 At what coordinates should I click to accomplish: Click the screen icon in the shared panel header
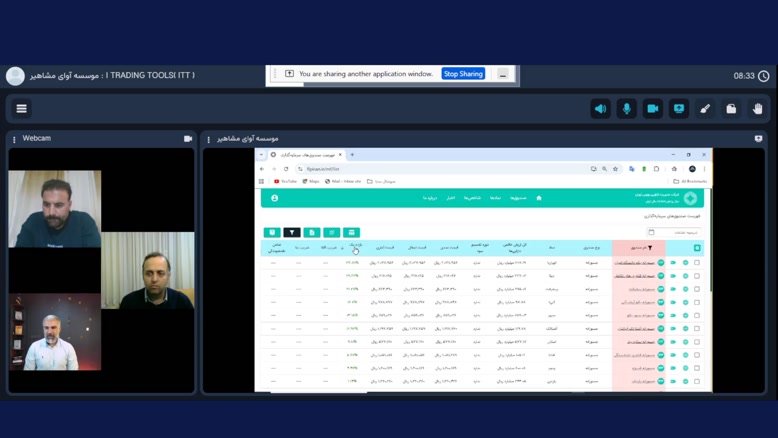pyautogui.click(x=758, y=139)
